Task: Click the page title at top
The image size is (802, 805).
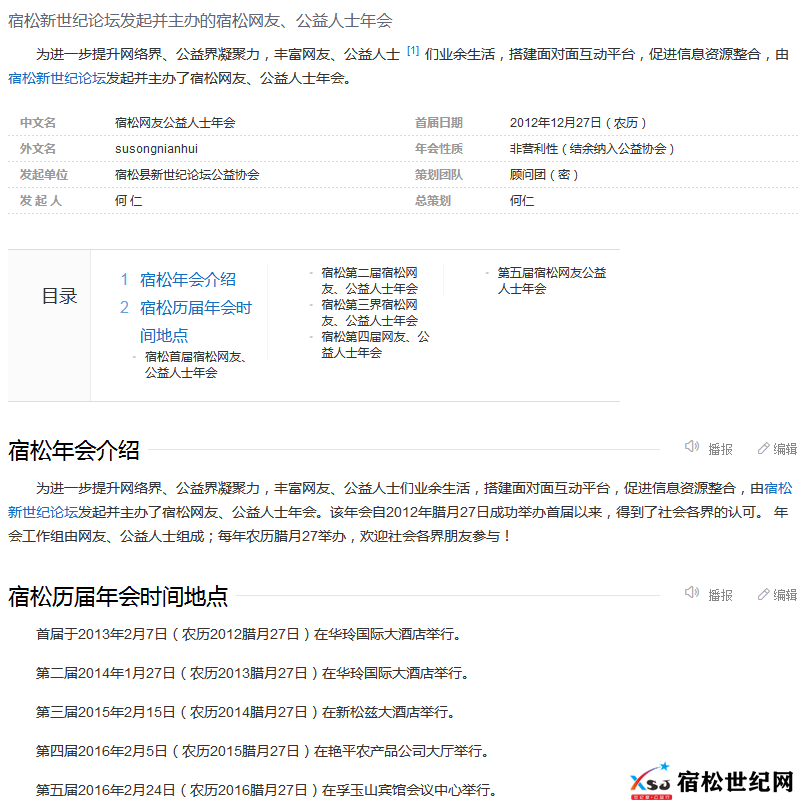Action: tap(200, 21)
